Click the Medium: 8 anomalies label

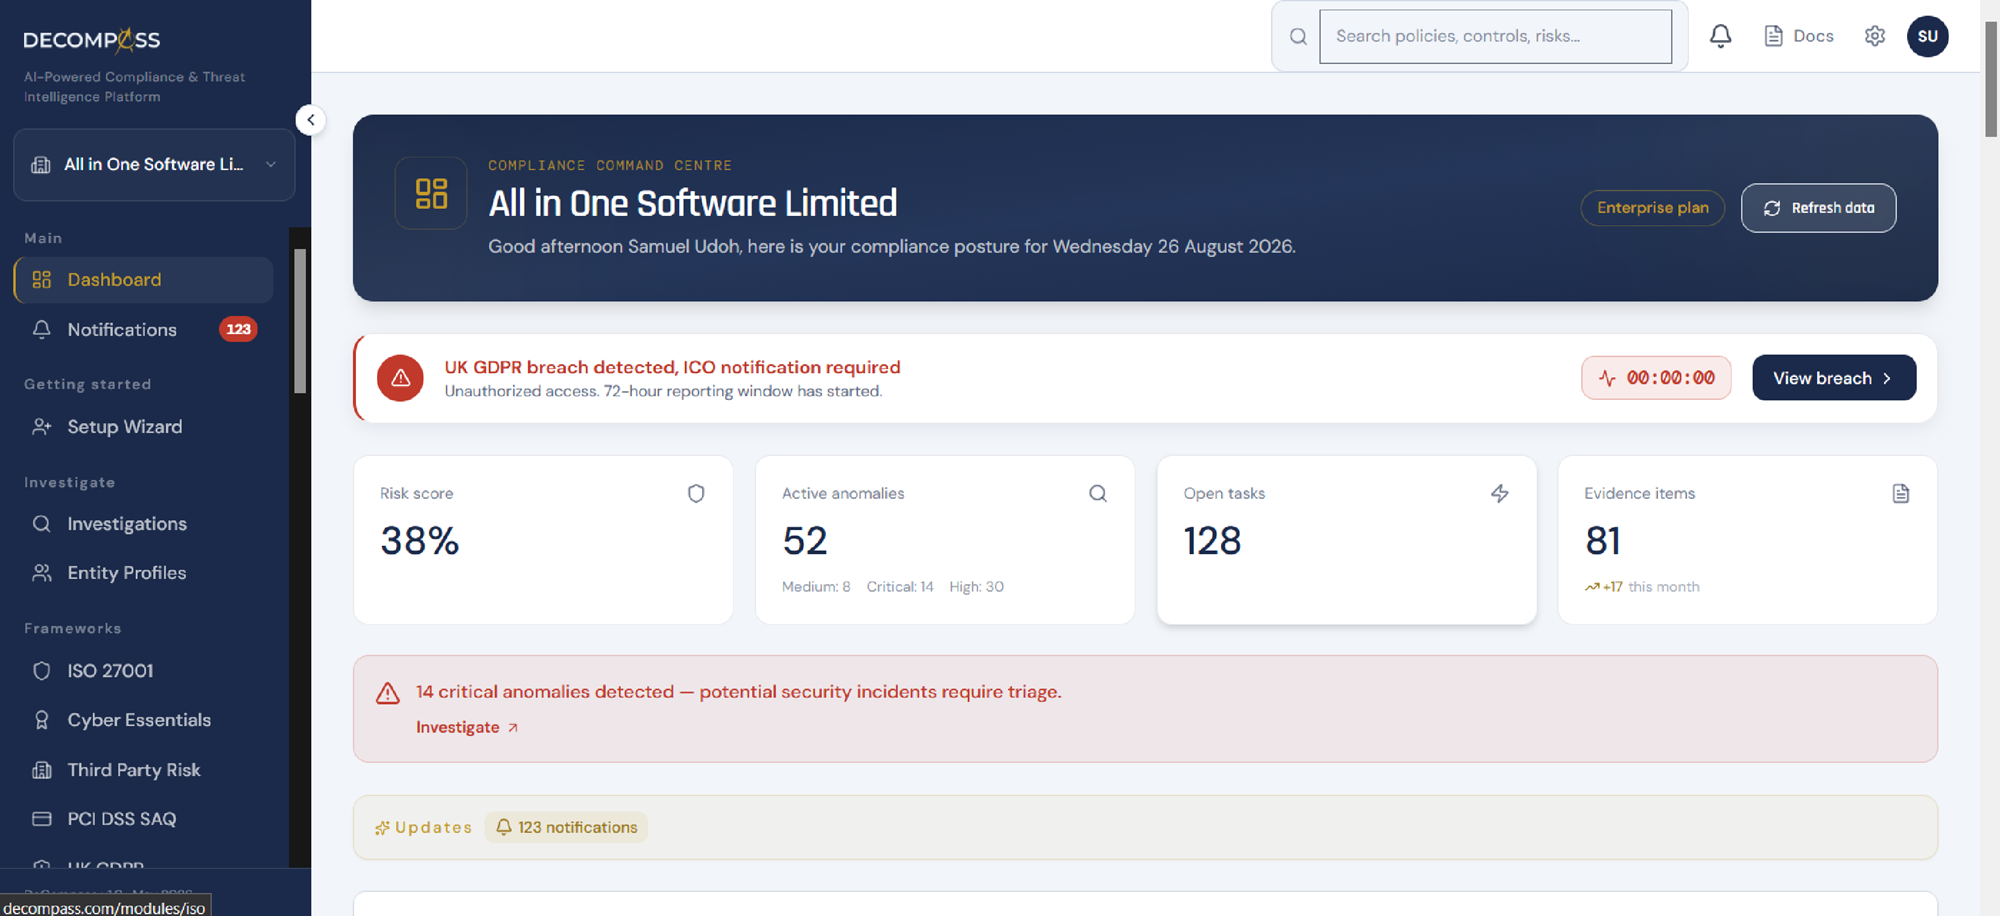[816, 587]
